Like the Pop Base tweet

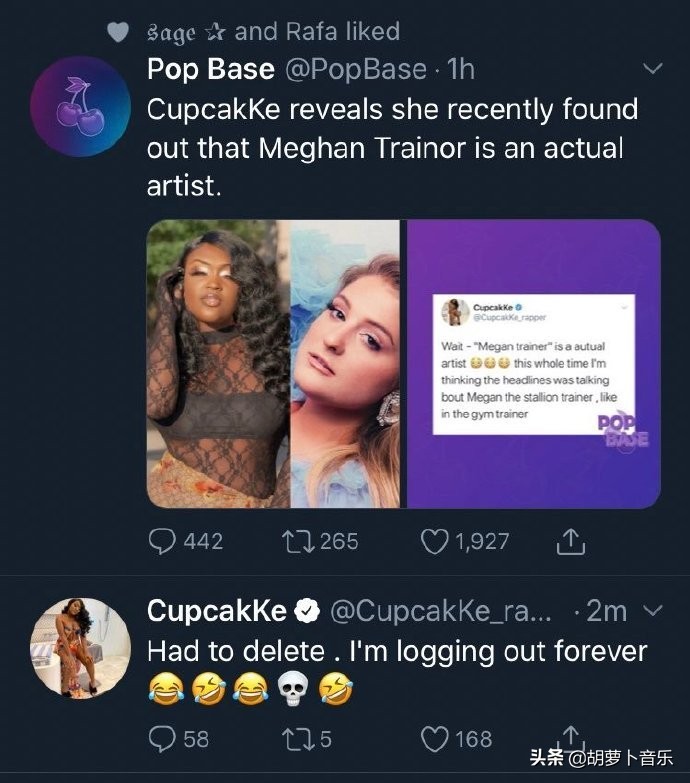[434, 541]
